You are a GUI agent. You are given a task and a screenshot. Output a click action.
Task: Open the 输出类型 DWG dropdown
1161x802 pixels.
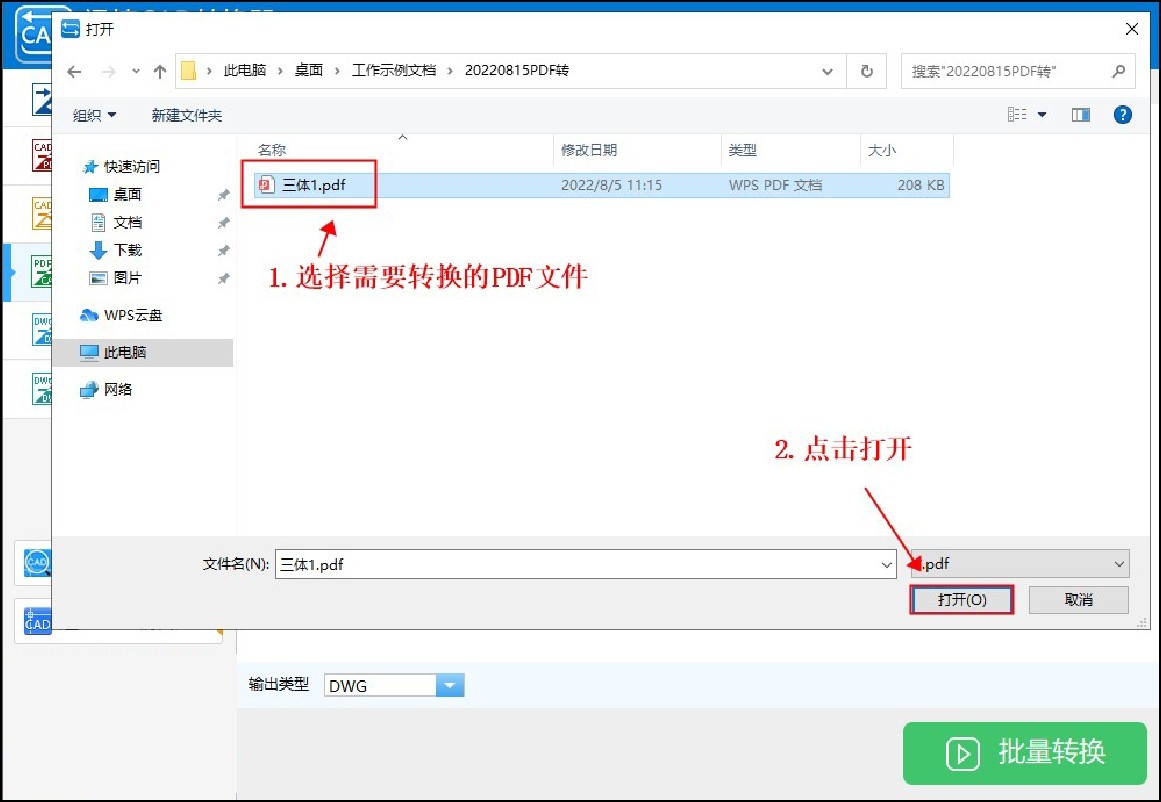point(450,684)
